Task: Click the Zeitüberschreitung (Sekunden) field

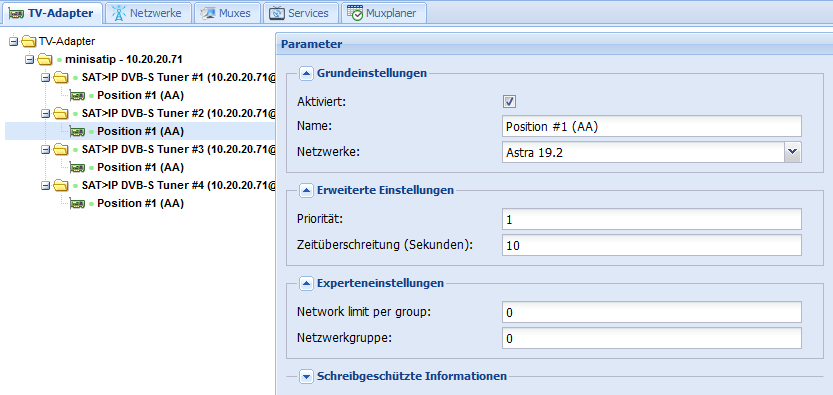Action: click(652, 245)
